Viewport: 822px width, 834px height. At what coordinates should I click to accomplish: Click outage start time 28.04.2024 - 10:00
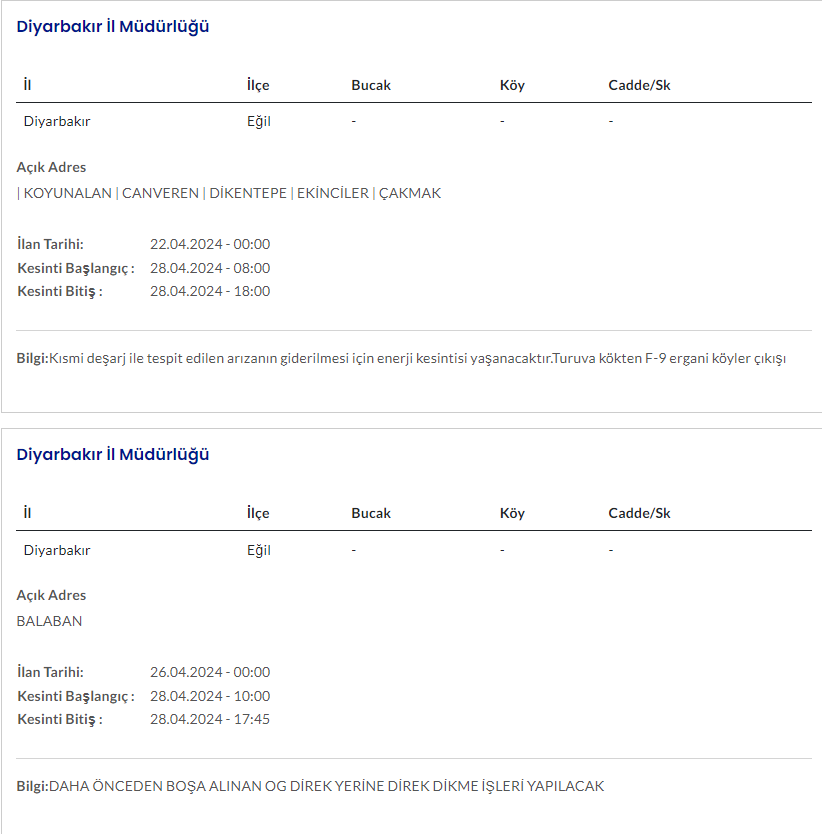tap(210, 696)
